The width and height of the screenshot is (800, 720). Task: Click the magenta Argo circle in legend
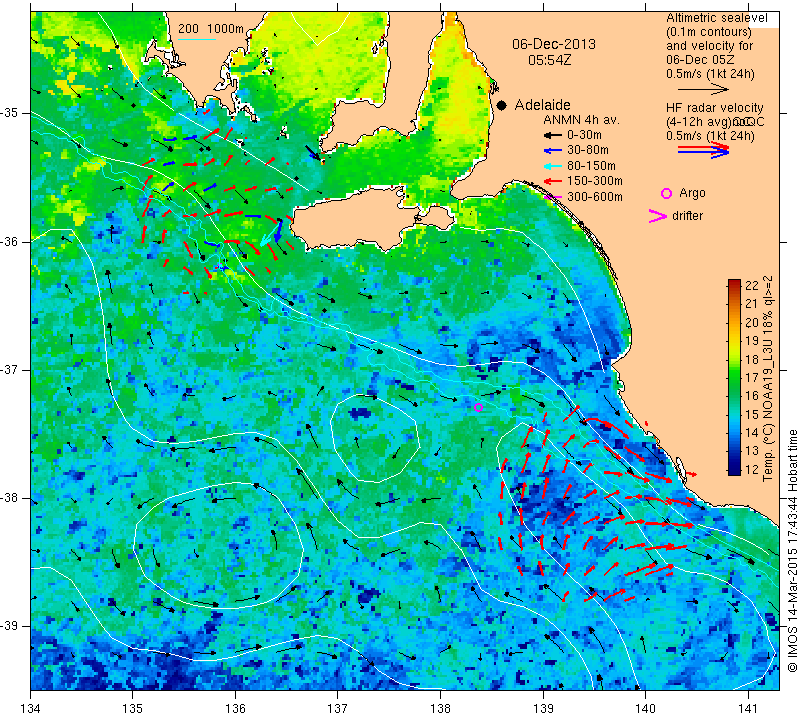[x=666, y=193]
